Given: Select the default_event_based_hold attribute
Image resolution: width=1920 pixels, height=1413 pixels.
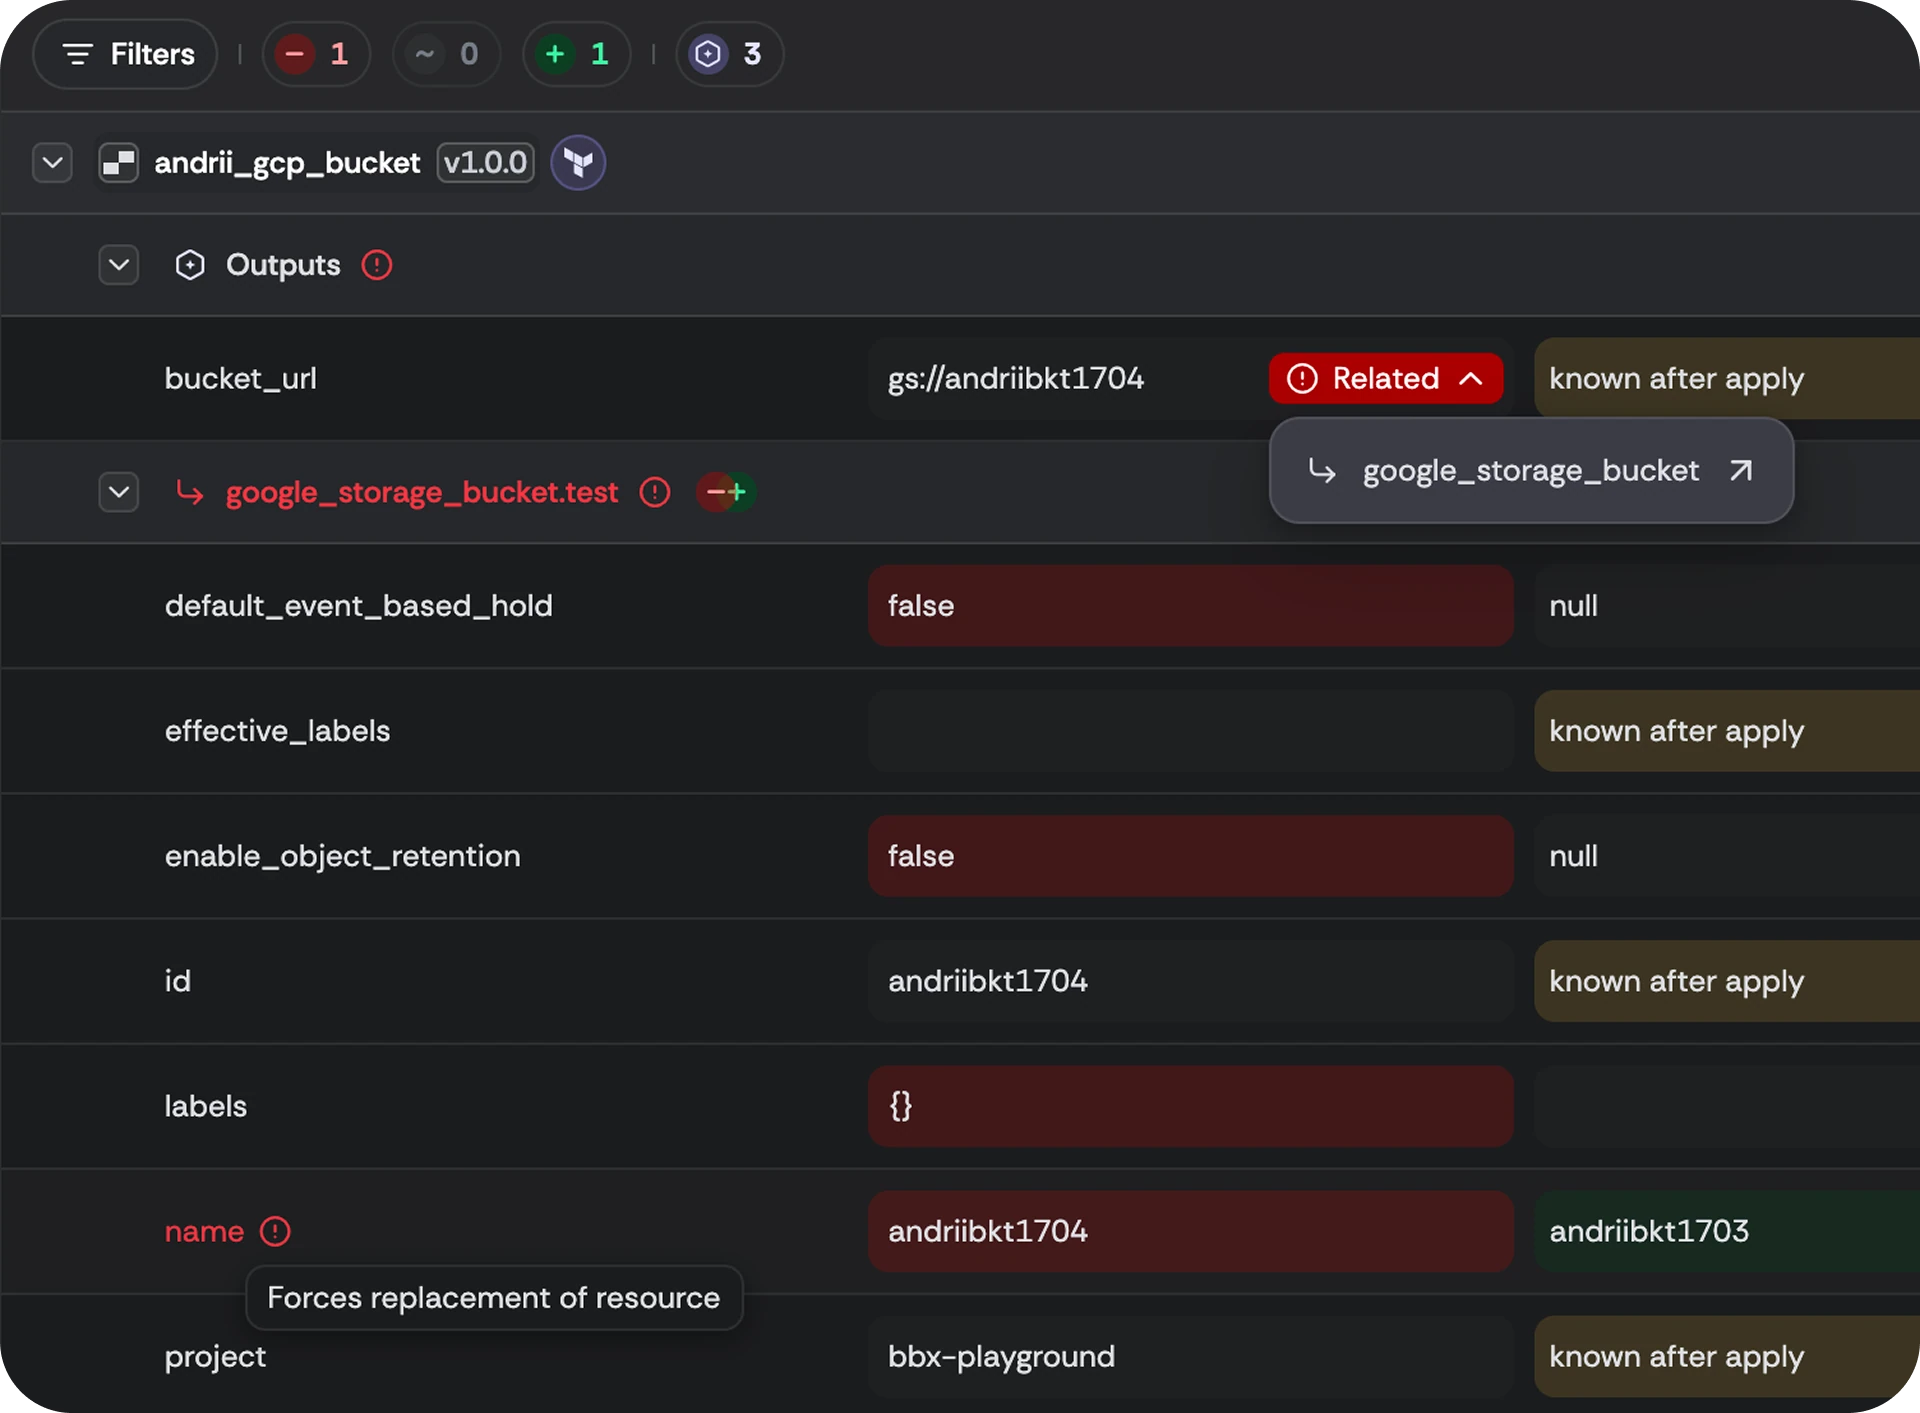Looking at the screenshot, I should pyautogui.click(x=358, y=606).
